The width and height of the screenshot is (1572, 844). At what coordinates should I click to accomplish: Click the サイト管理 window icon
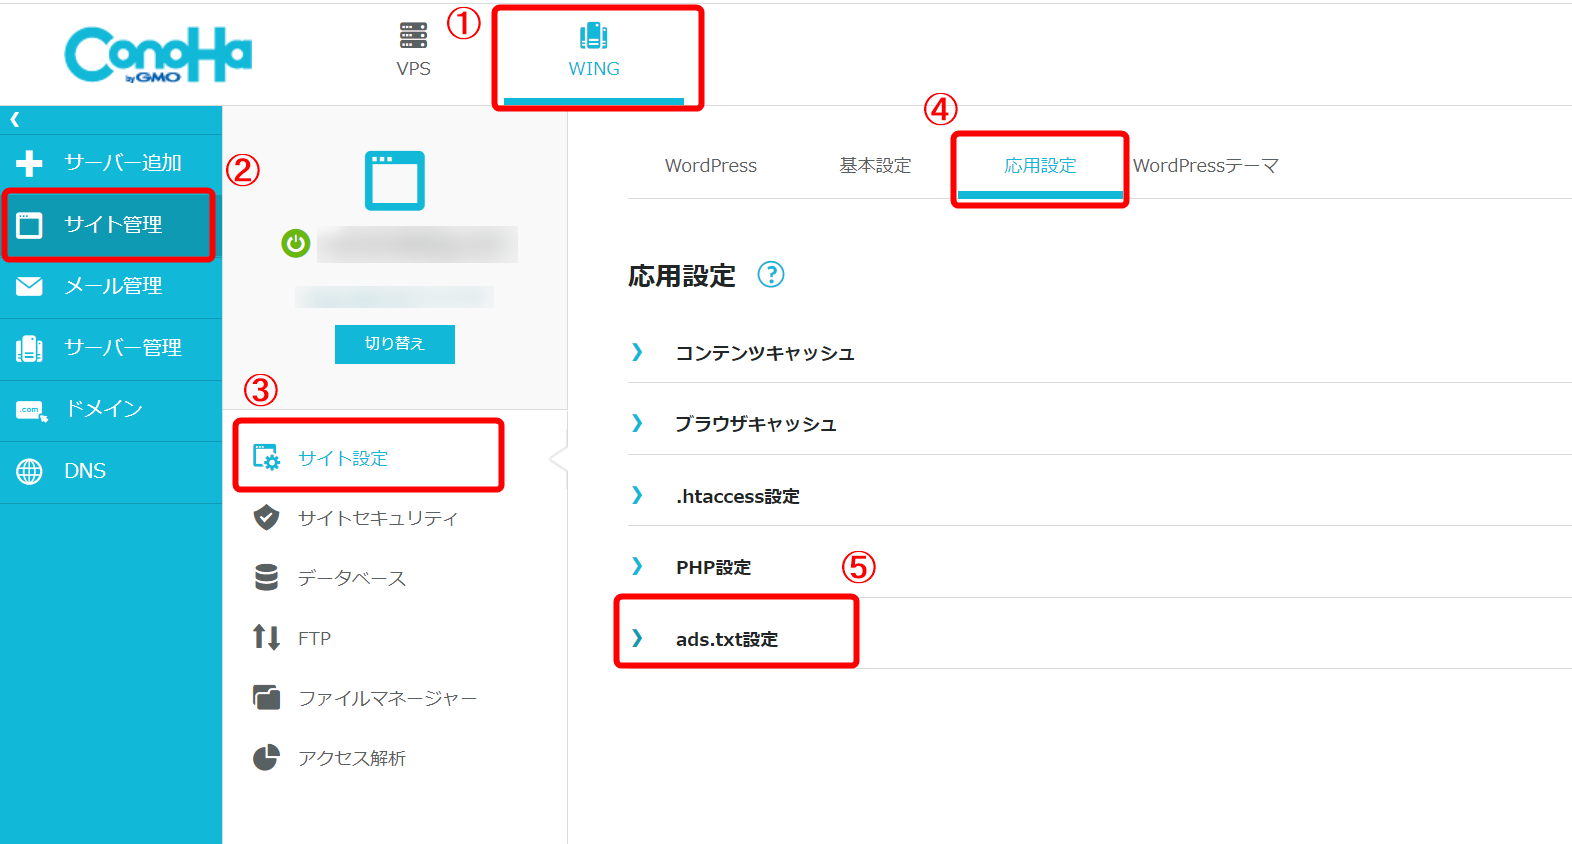(30, 225)
